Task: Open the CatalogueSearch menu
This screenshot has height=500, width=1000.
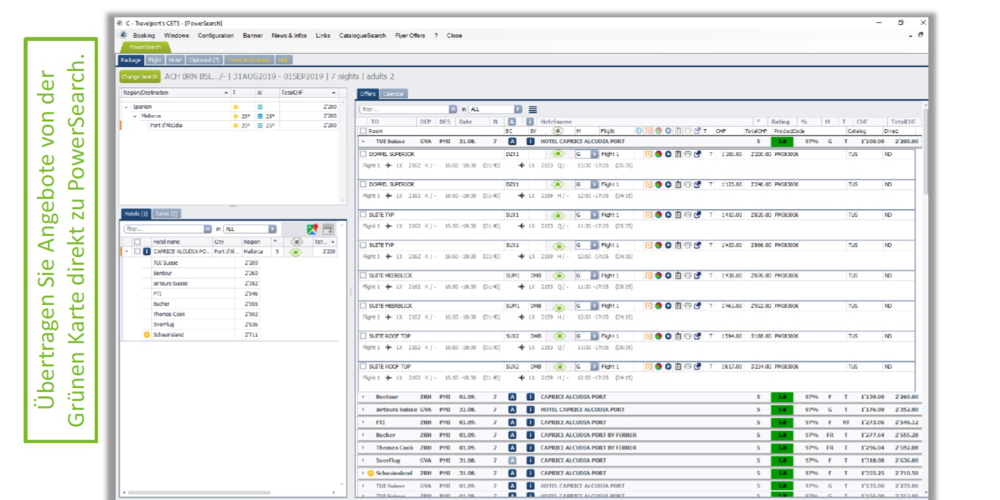Action: (x=362, y=35)
